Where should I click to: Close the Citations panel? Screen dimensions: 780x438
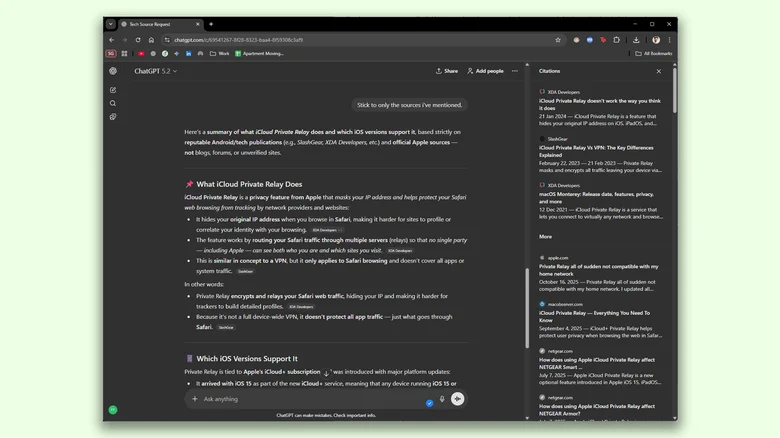tap(658, 71)
